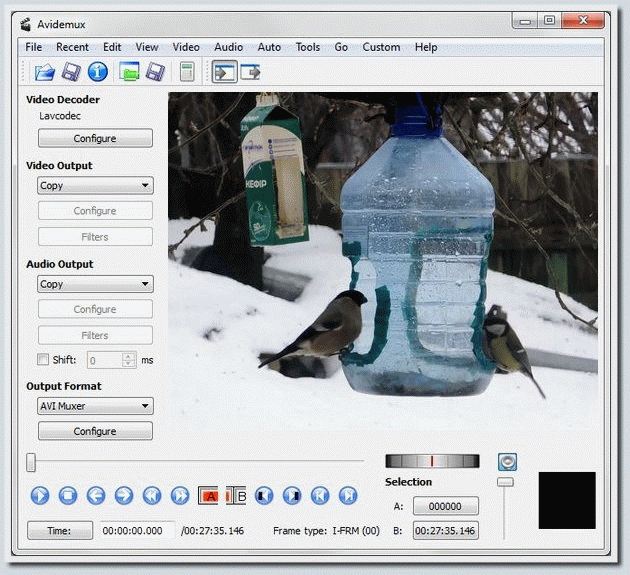Open the File menu
This screenshot has height=575, width=630.
pyautogui.click(x=34, y=47)
